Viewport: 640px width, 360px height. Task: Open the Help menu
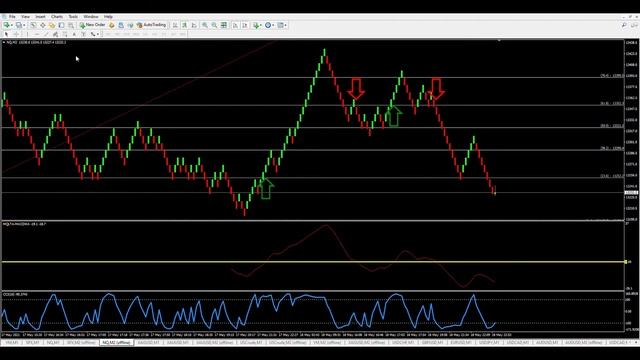[108, 17]
